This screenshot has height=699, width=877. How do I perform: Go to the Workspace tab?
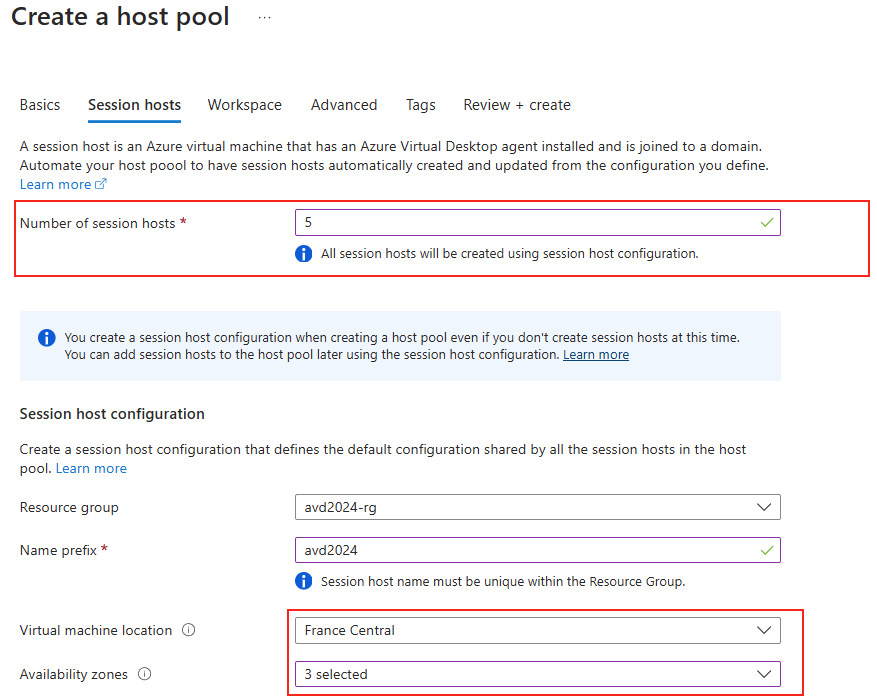coord(244,105)
